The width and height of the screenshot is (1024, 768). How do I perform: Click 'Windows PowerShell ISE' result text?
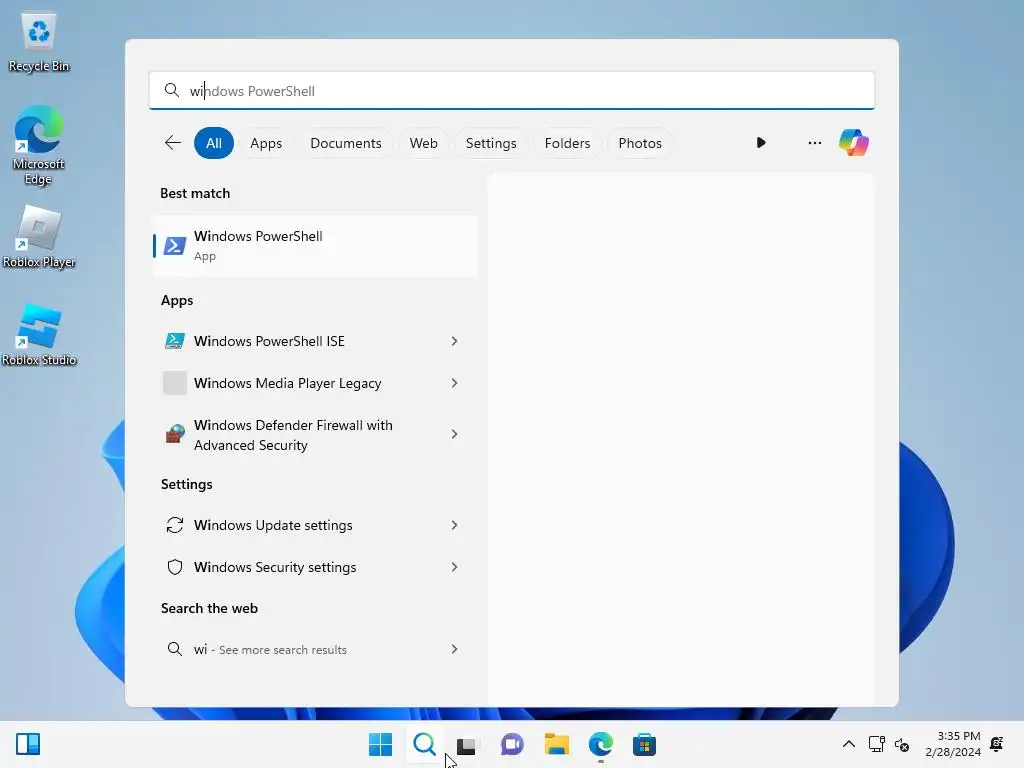click(269, 341)
